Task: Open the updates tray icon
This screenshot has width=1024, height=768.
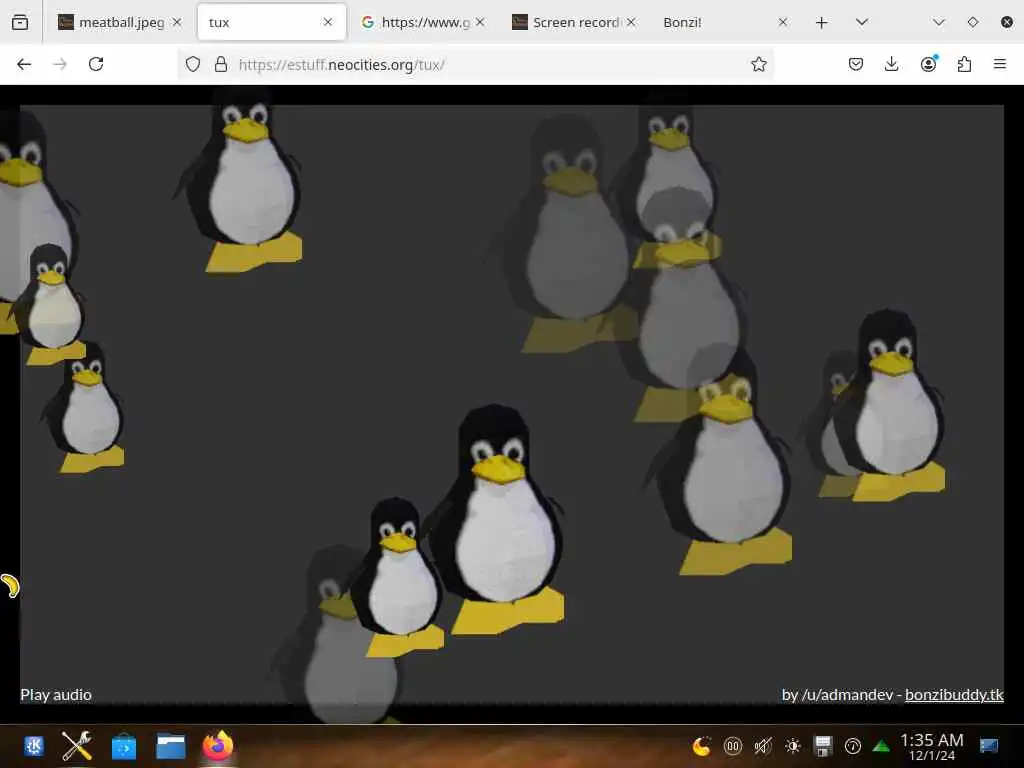Action: coord(852,746)
